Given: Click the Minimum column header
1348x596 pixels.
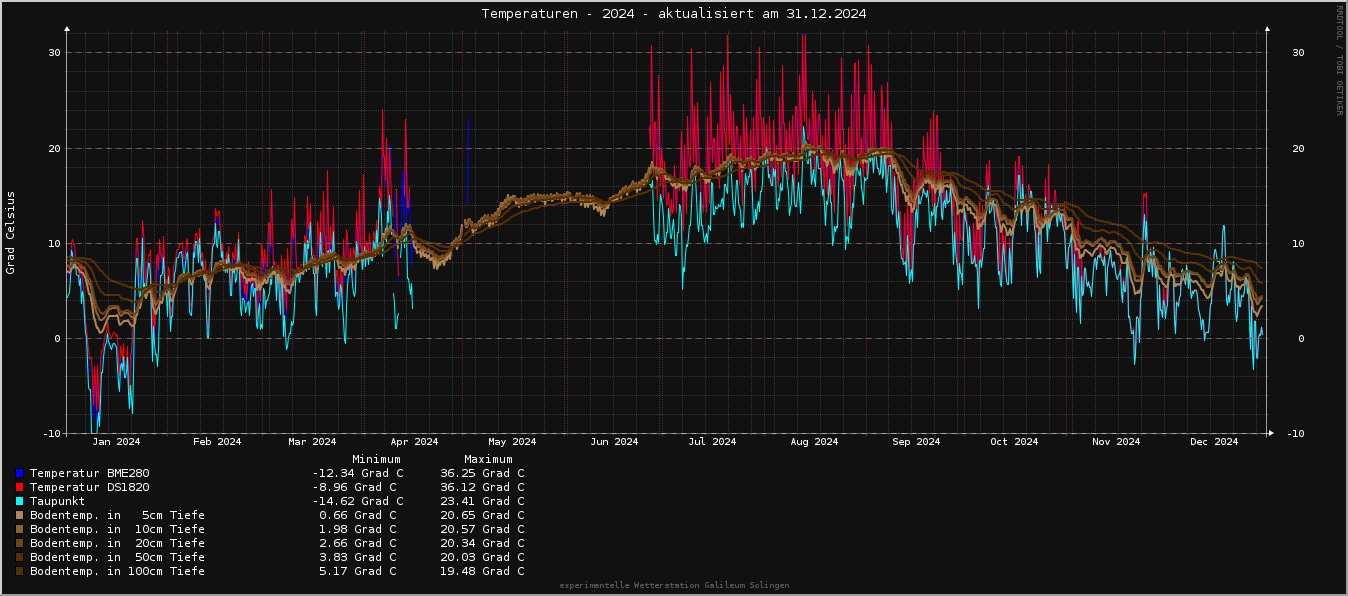Looking at the screenshot, I should 376,459.
